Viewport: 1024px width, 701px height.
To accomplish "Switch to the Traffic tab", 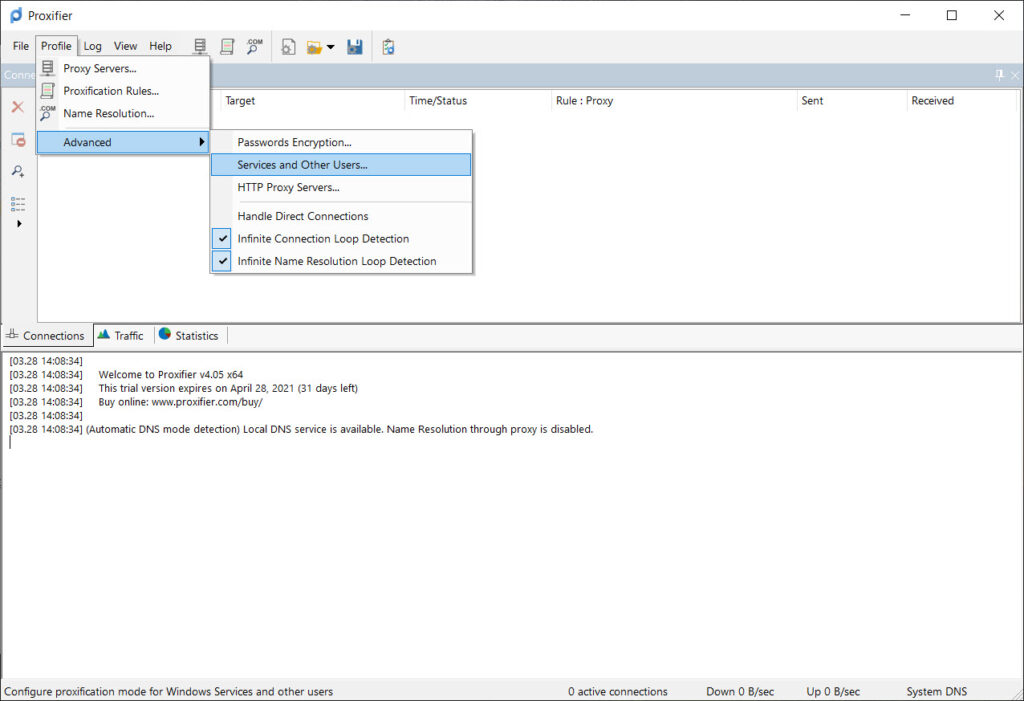I will (x=123, y=335).
